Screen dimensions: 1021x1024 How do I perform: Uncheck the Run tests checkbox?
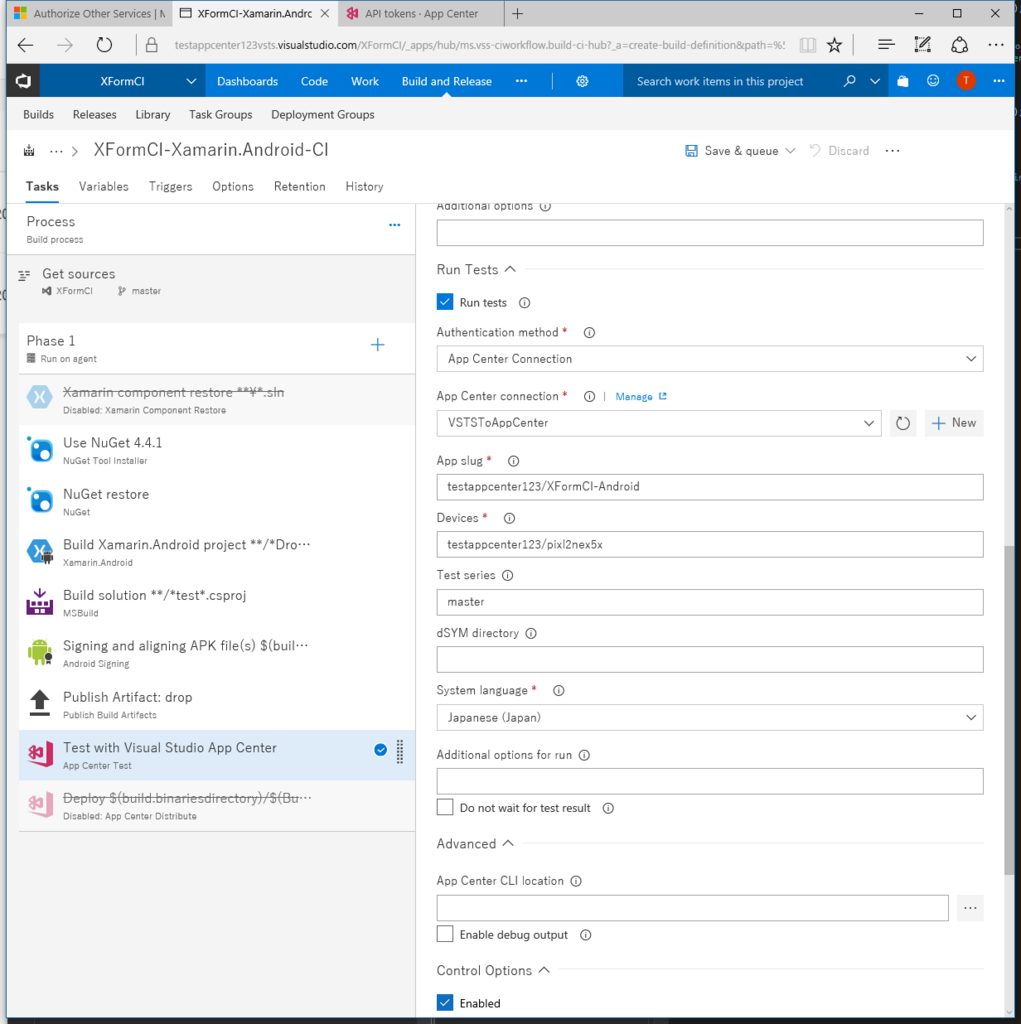[445, 302]
